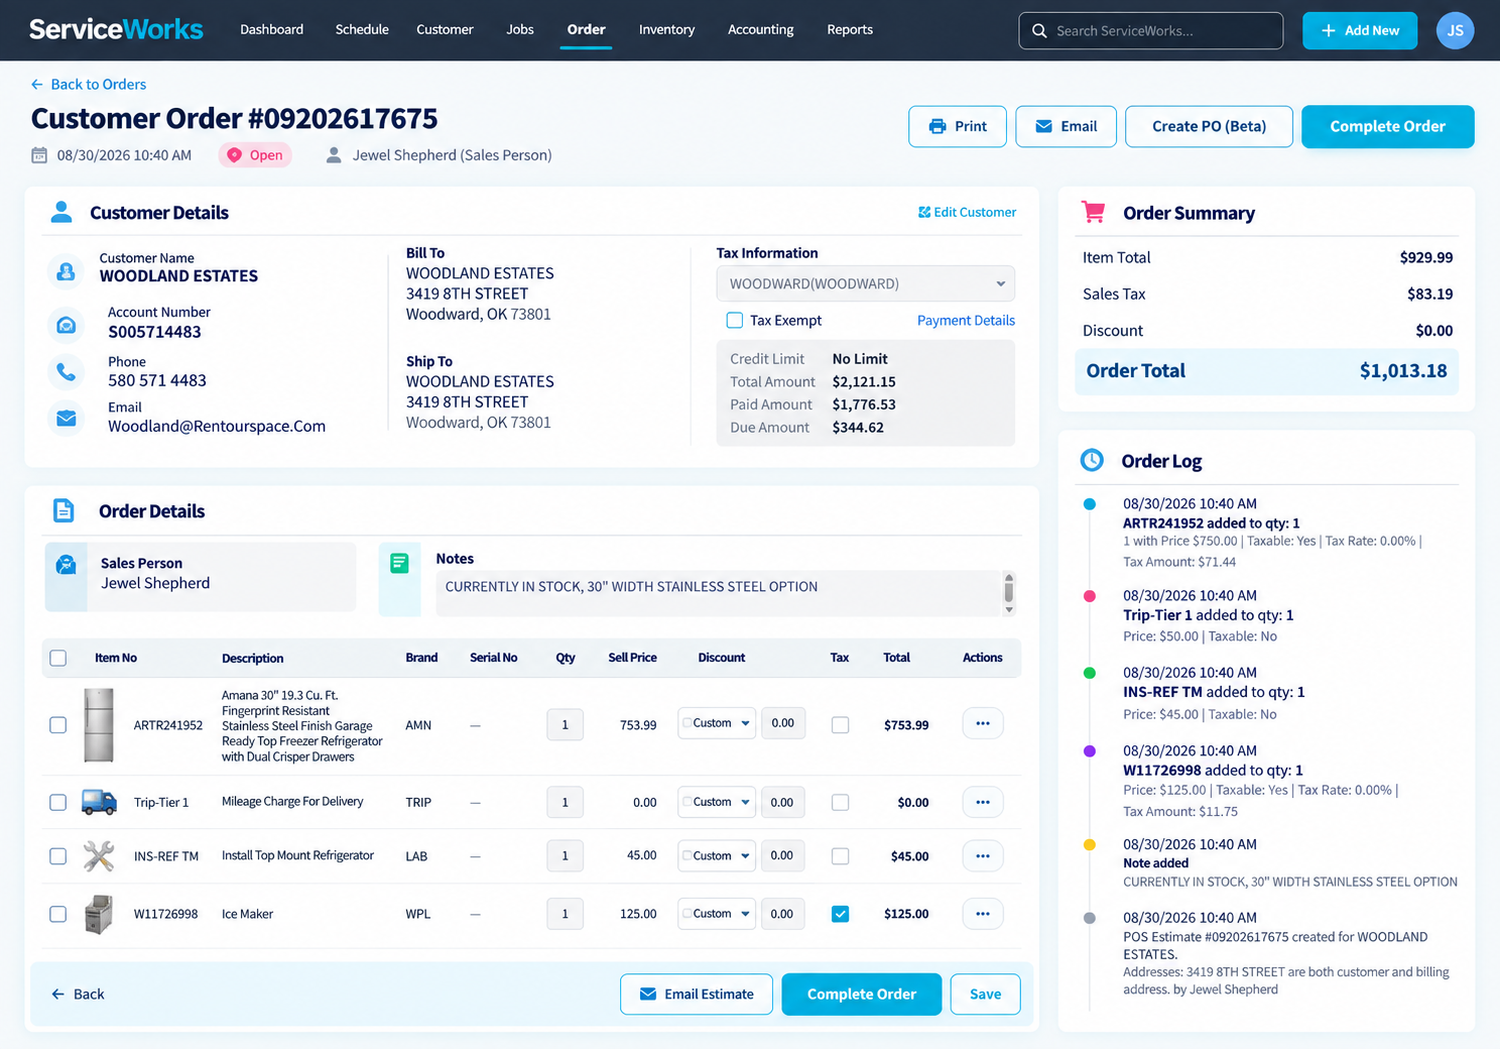Viewport: 1500px width, 1049px height.
Task: Click the top-right Complete Order button
Action: tap(1388, 127)
